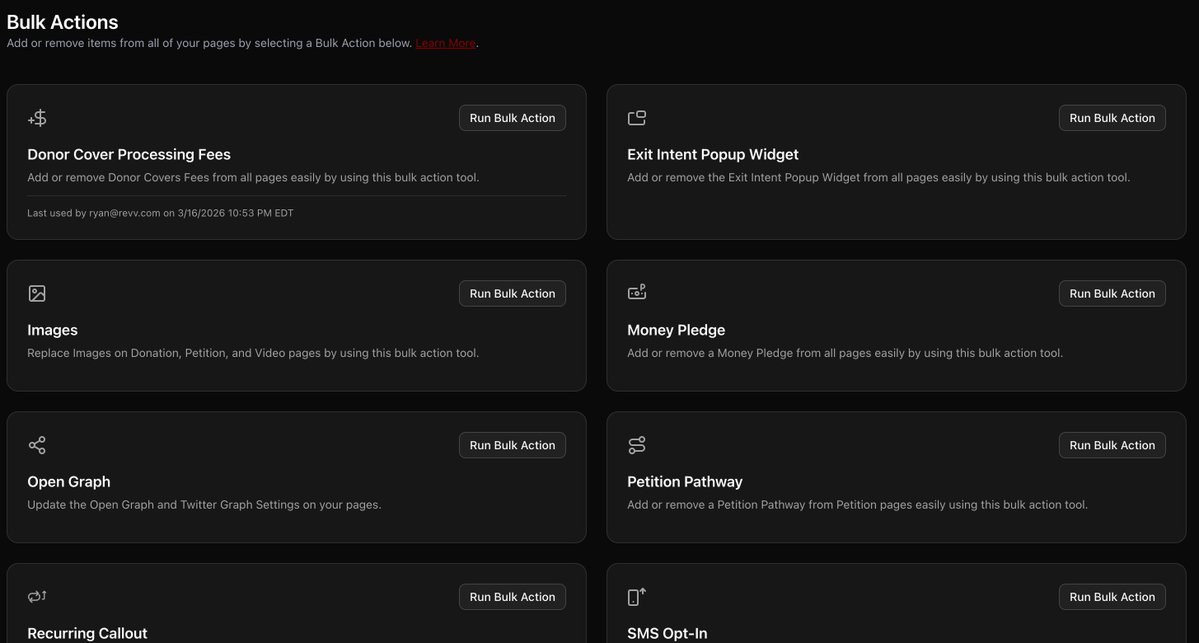
Task: Run Bulk Action for Petition Pathway
Action: coord(1112,445)
